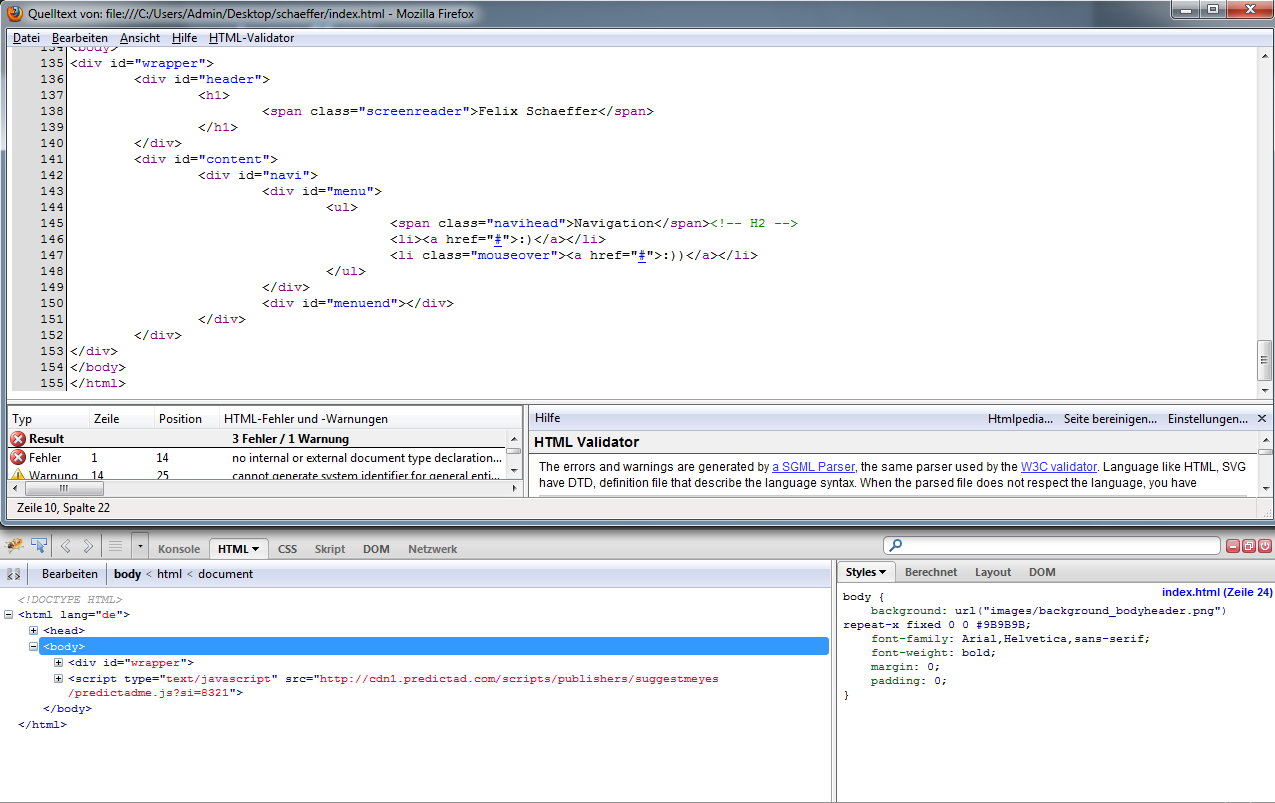Click Seite bereinigen... button
This screenshot has height=803, width=1275.
click(1110, 419)
